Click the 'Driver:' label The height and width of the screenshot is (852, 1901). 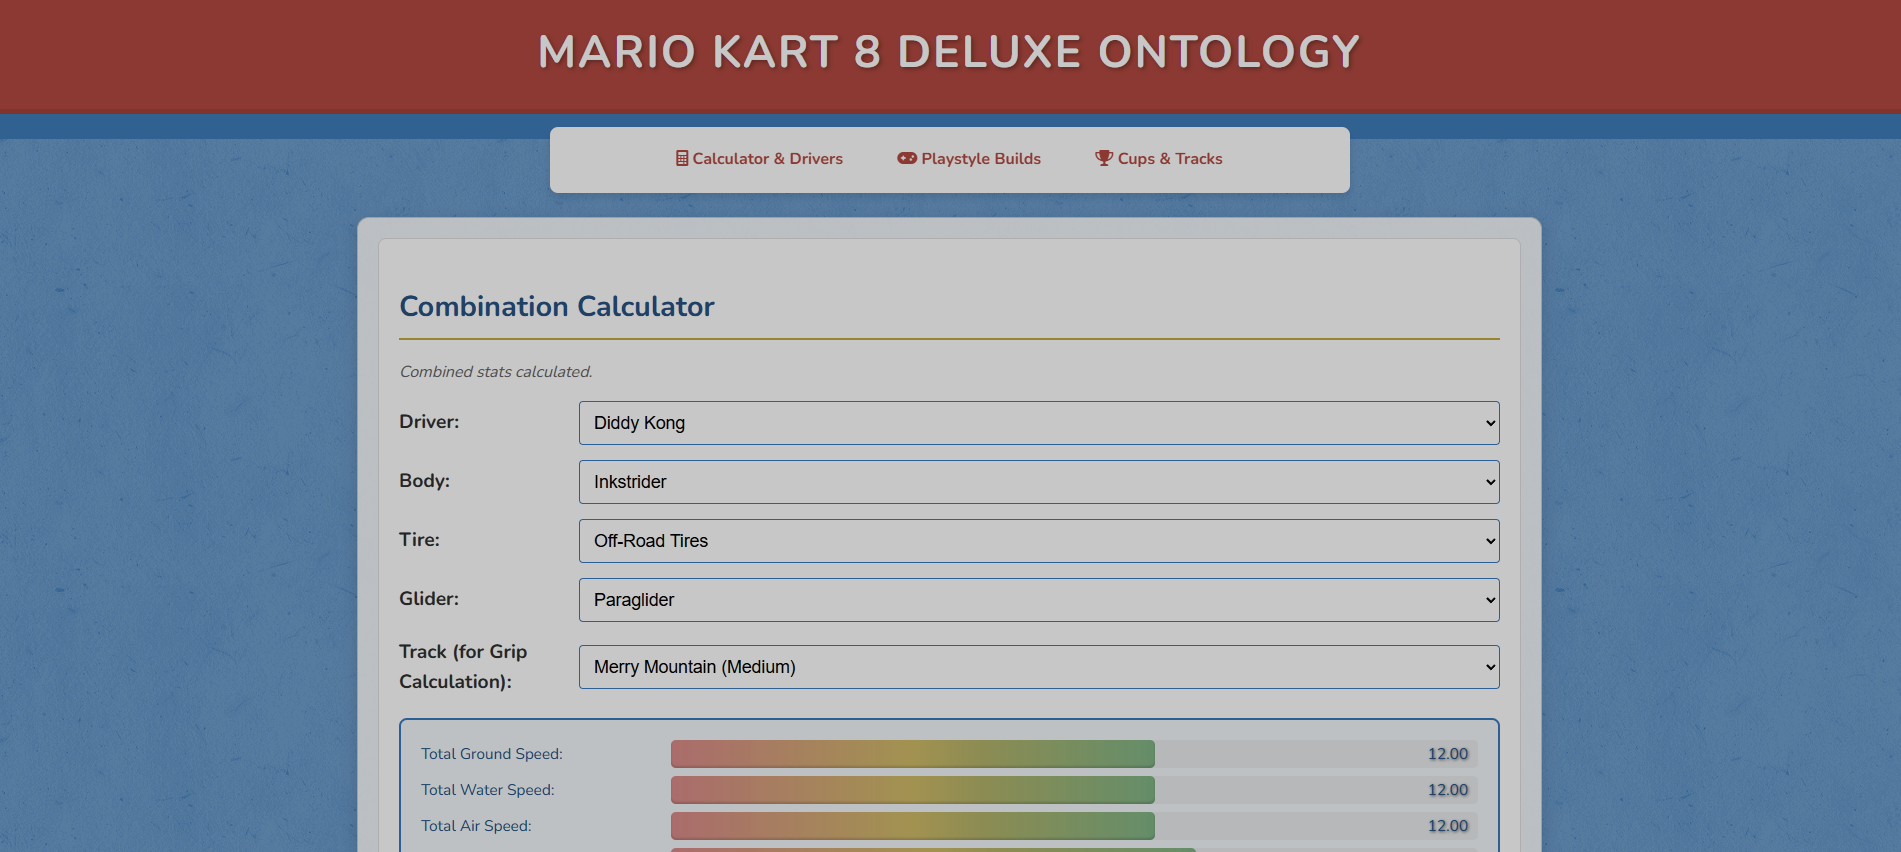(x=429, y=422)
